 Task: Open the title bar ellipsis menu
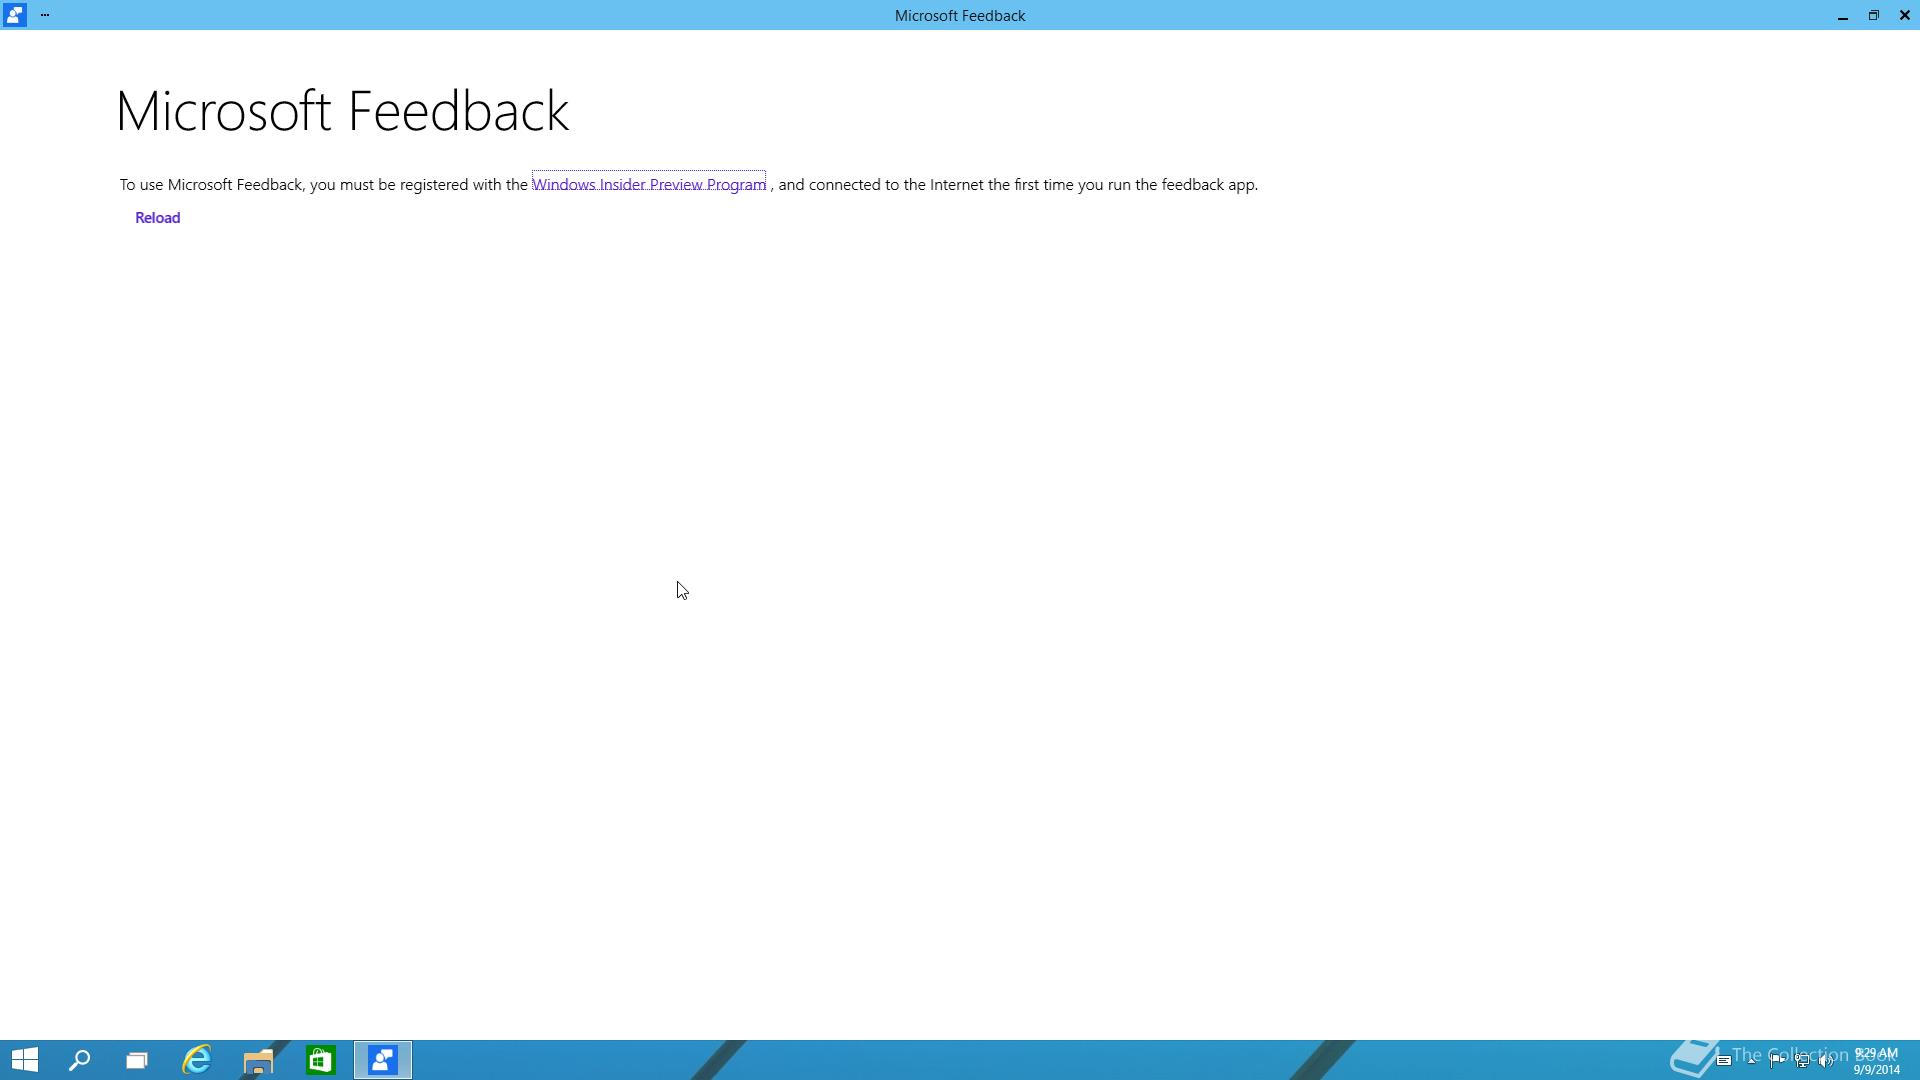[x=45, y=15]
